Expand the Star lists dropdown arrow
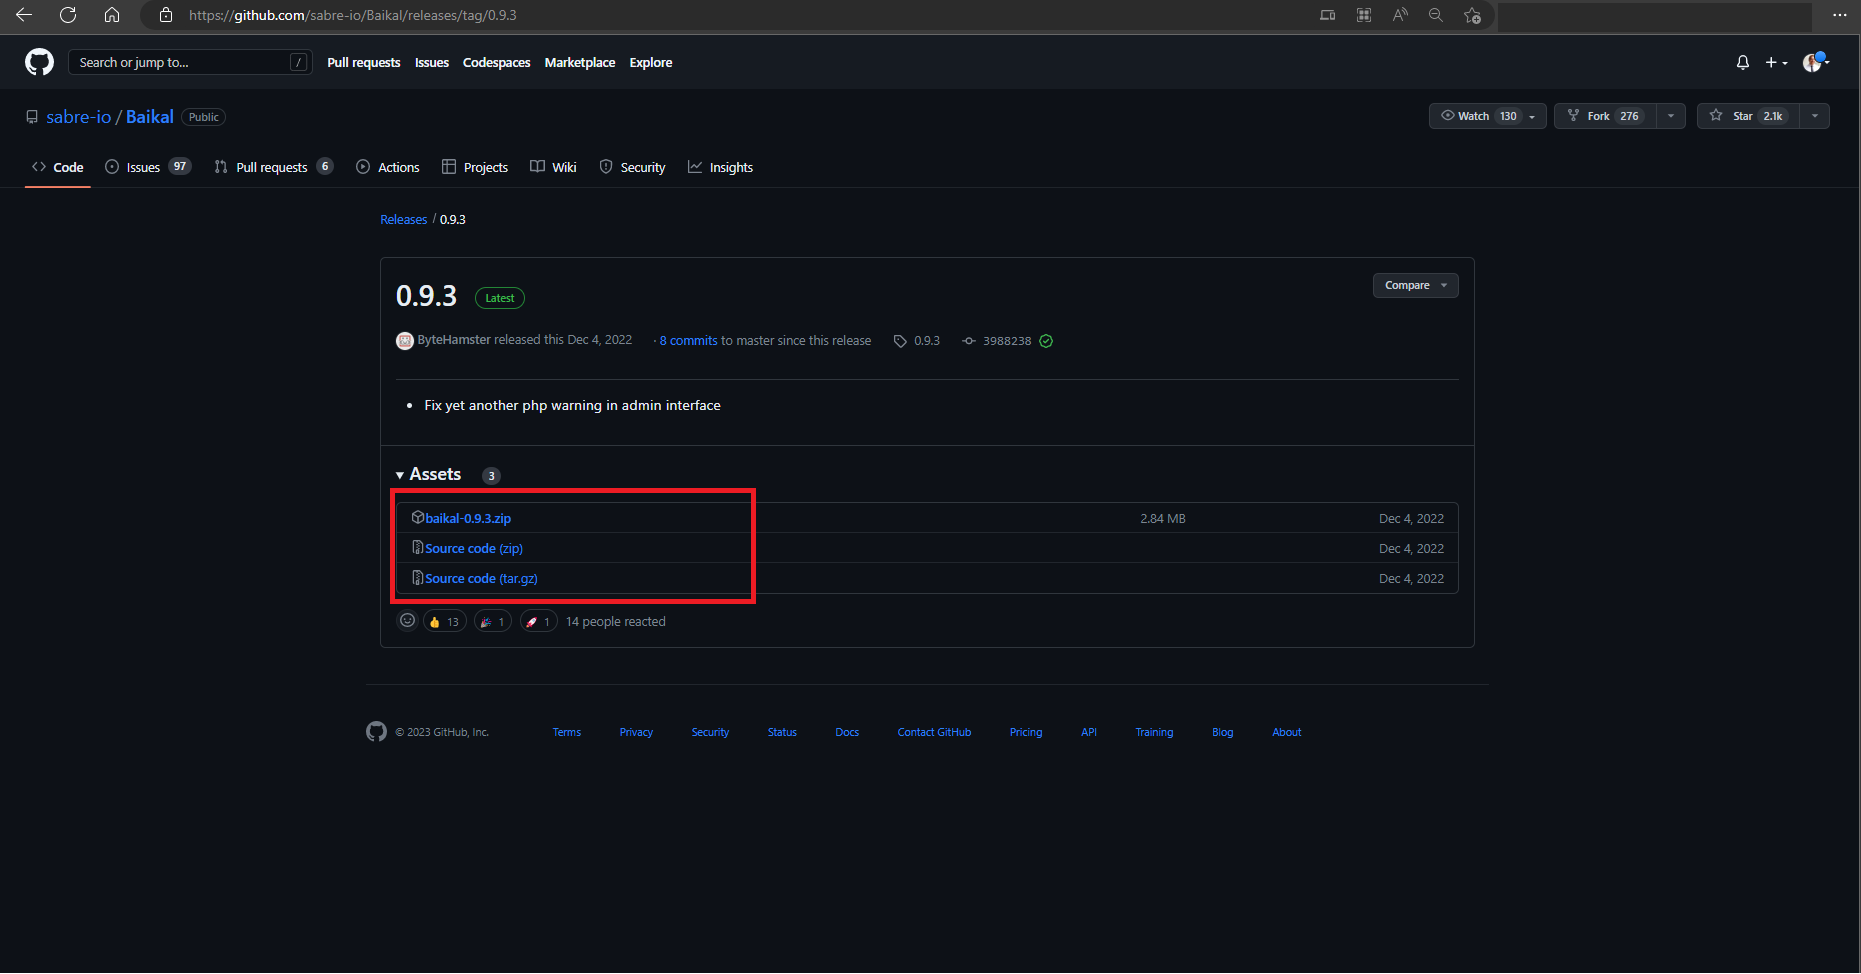 (1815, 116)
